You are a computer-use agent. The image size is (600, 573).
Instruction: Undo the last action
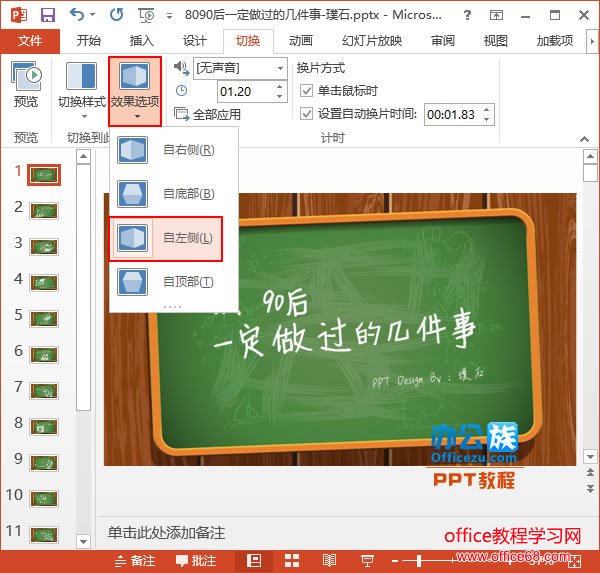[x=77, y=15]
